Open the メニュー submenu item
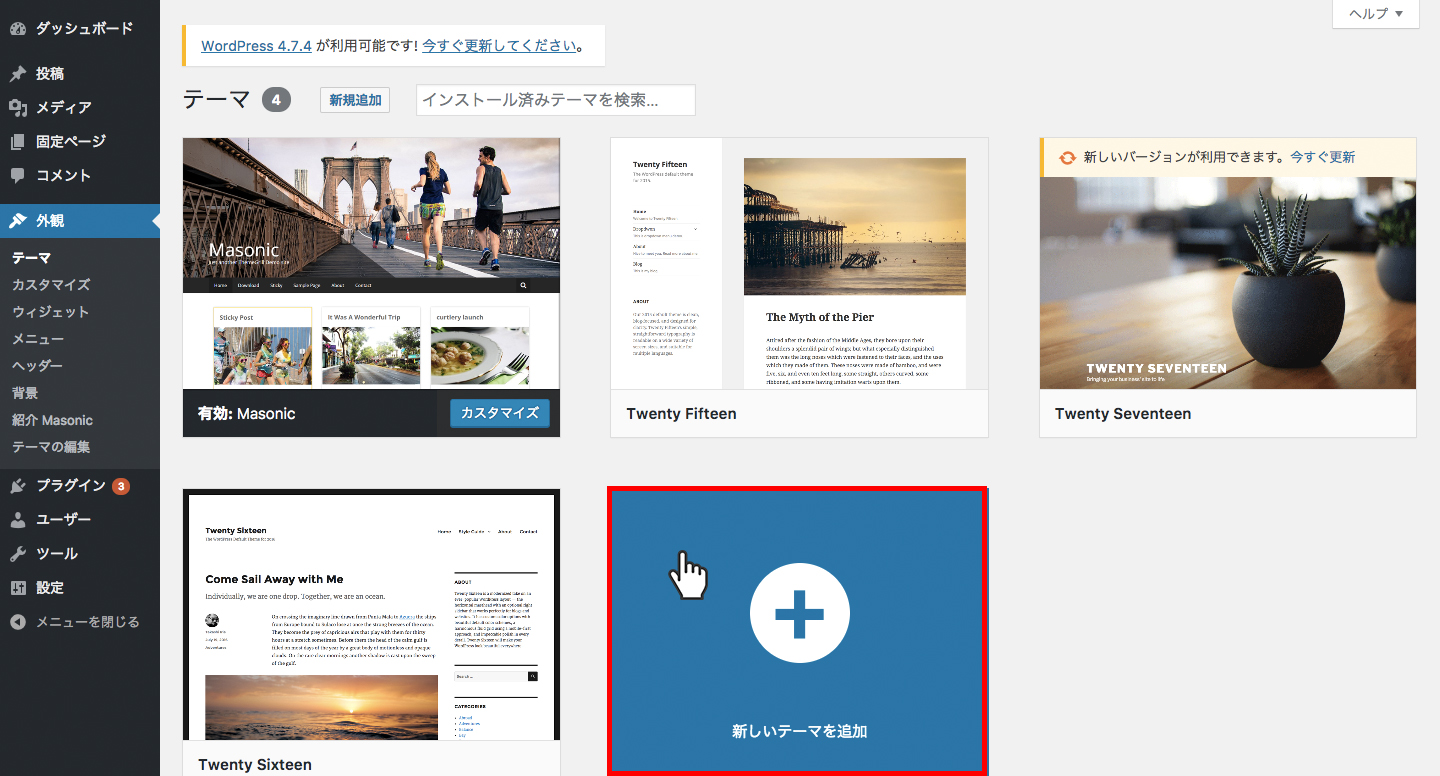This screenshot has height=776, width=1440. (38, 339)
